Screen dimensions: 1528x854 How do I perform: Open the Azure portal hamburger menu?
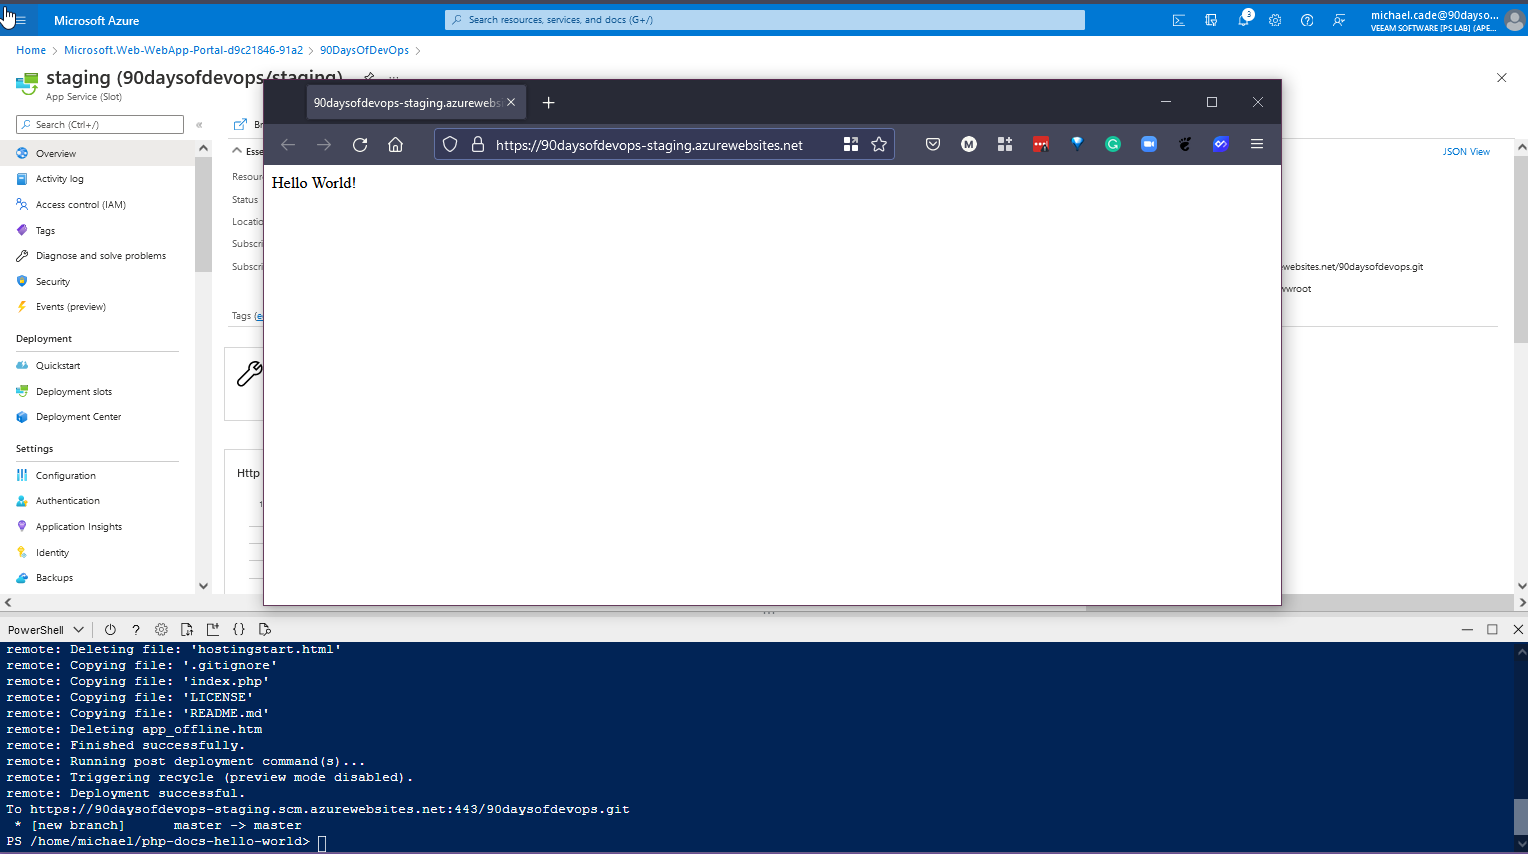coord(20,20)
